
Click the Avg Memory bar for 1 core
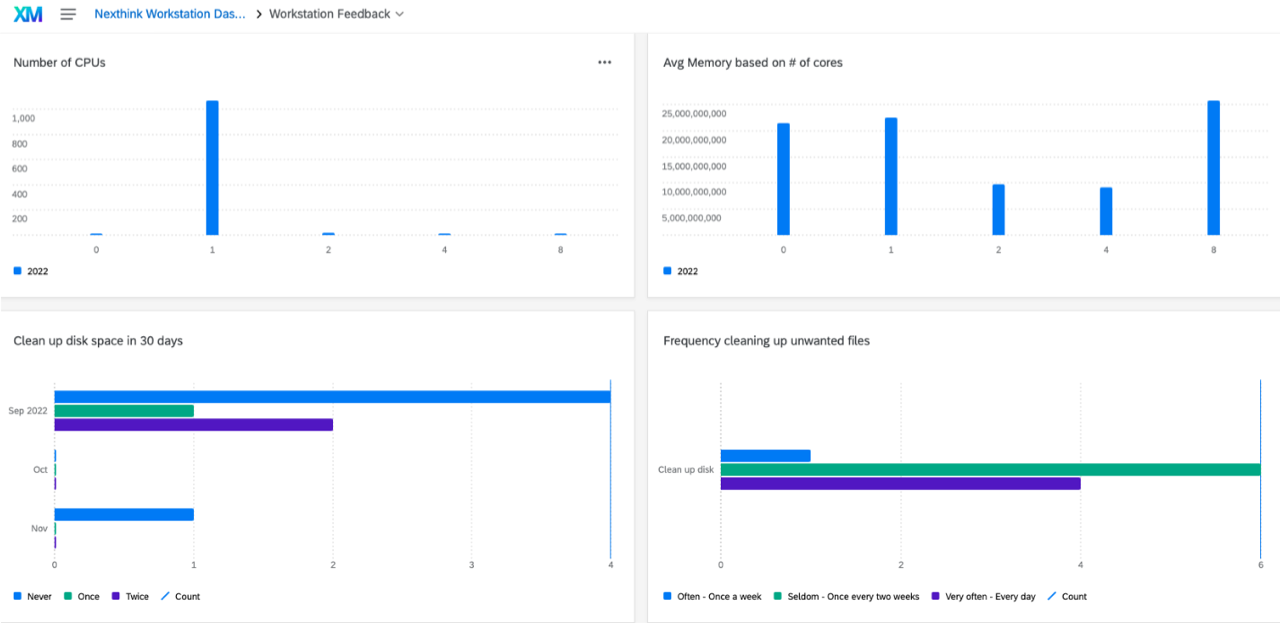(891, 176)
